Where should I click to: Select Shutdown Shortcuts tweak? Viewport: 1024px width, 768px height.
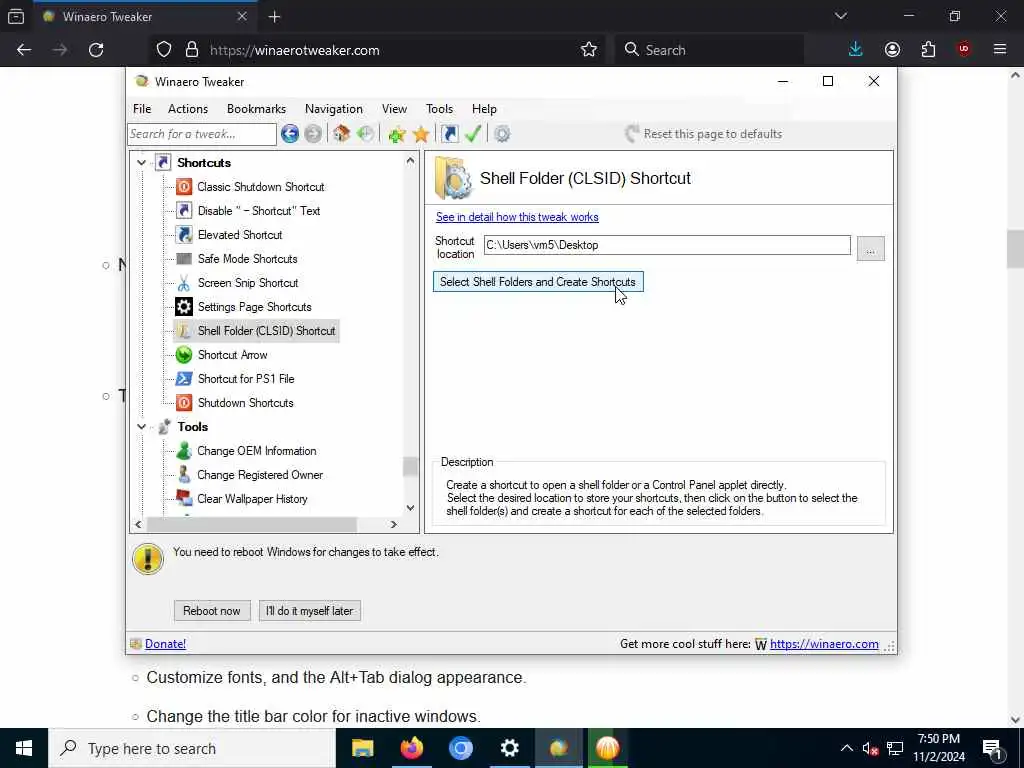coord(246,403)
